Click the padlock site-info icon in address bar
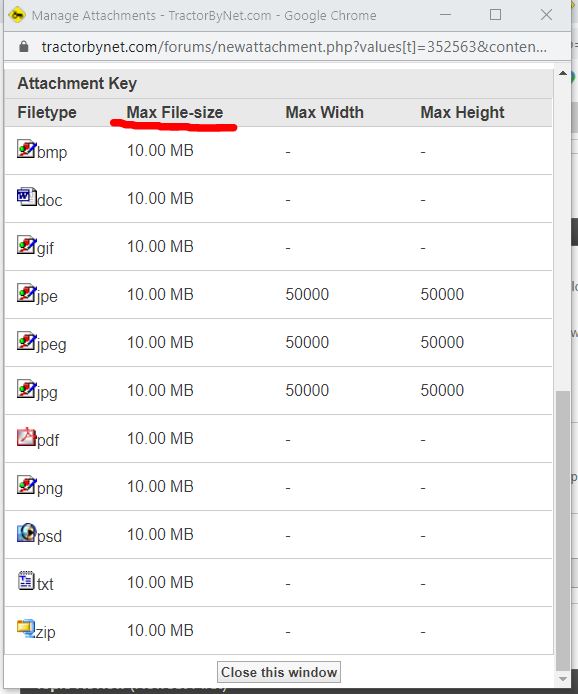 (24, 46)
